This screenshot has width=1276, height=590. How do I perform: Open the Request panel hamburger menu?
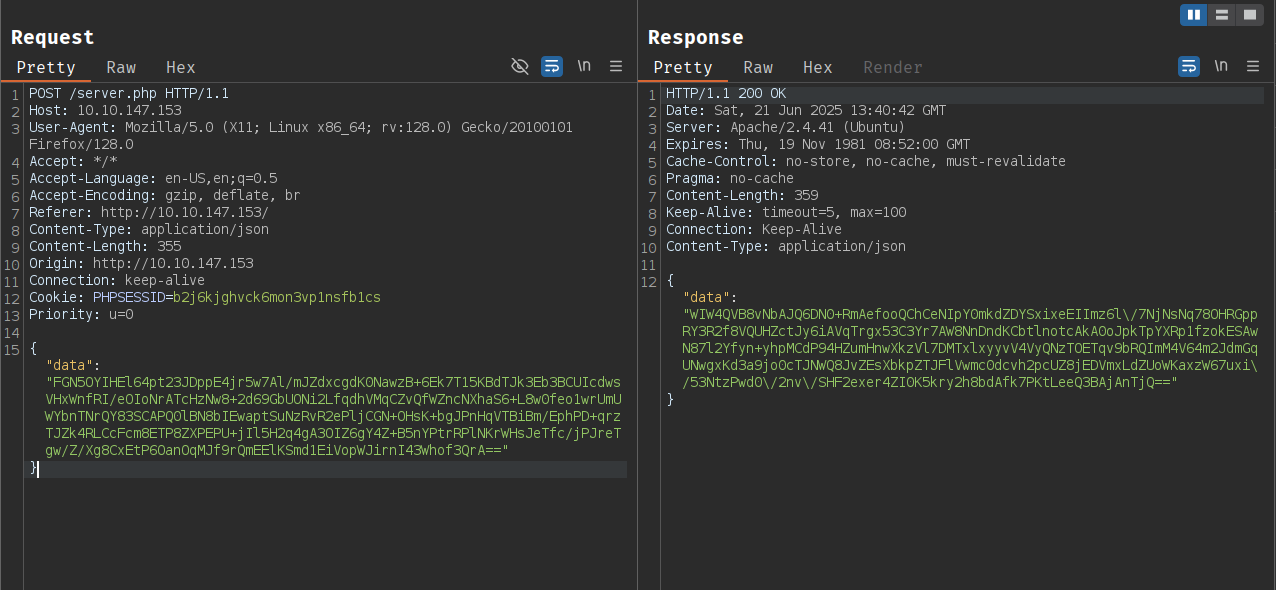tap(616, 66)
